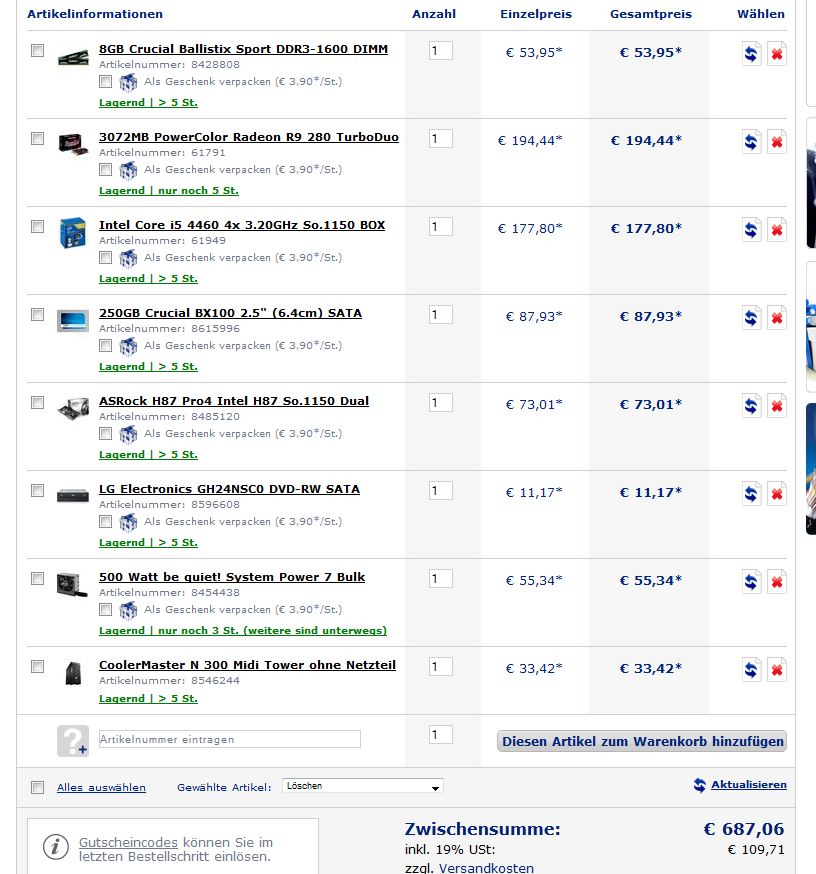Click gift wrap icon for Radeon R9 280
The width and height of the screenshot is (816, 874).
(x=128, y=171)
